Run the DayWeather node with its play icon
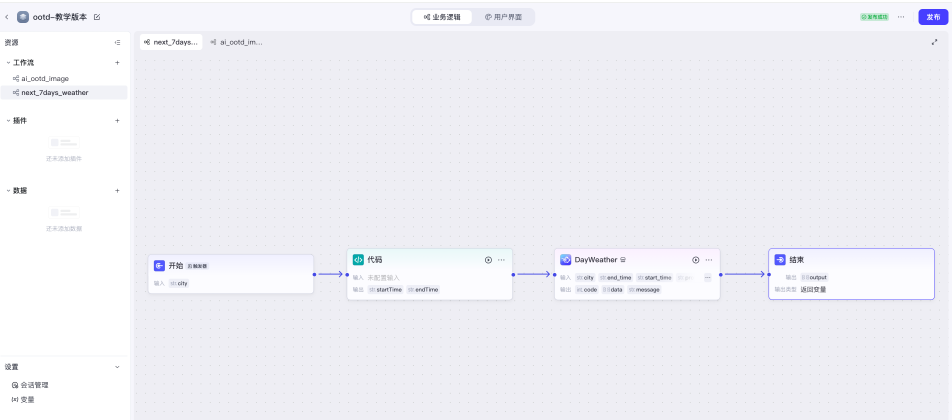The width and height of the screenshot is (952, 420). 696,260
